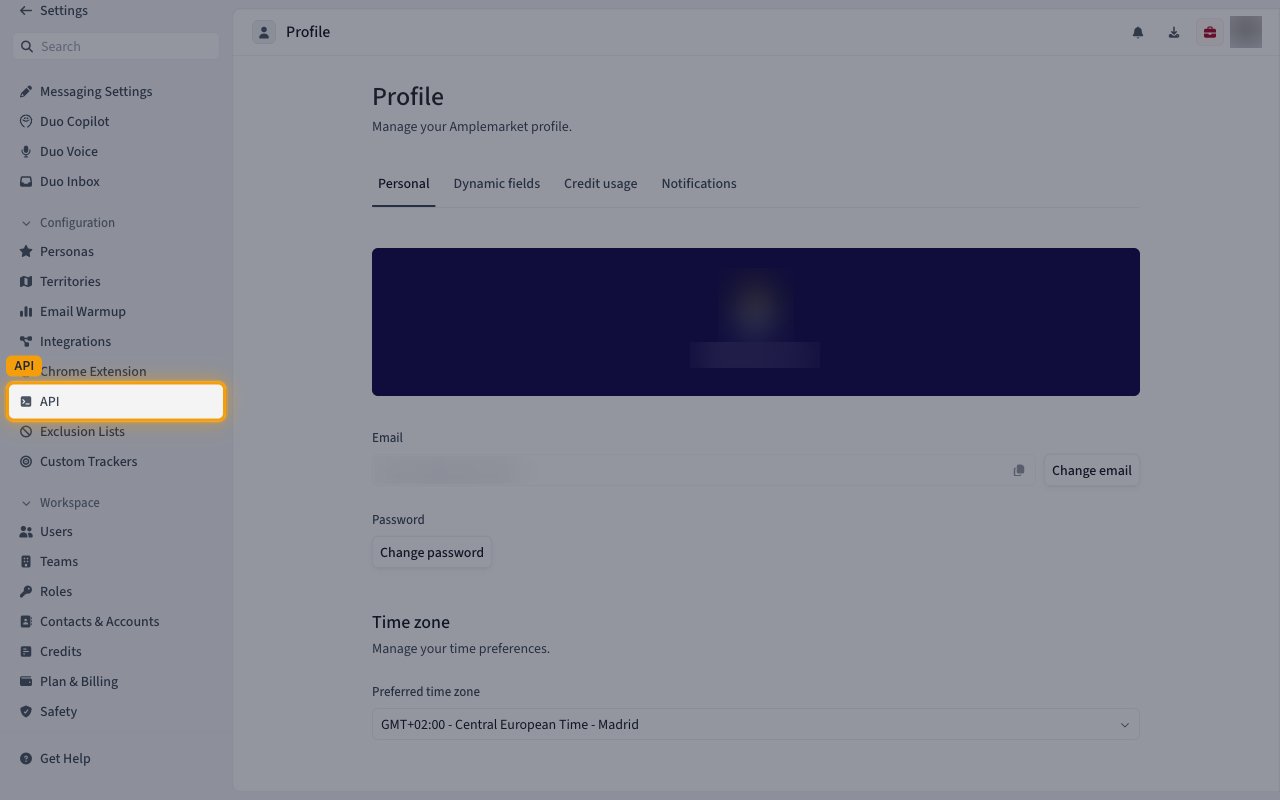
Task: Click the Safety shield icon
Action: [26, 711]
